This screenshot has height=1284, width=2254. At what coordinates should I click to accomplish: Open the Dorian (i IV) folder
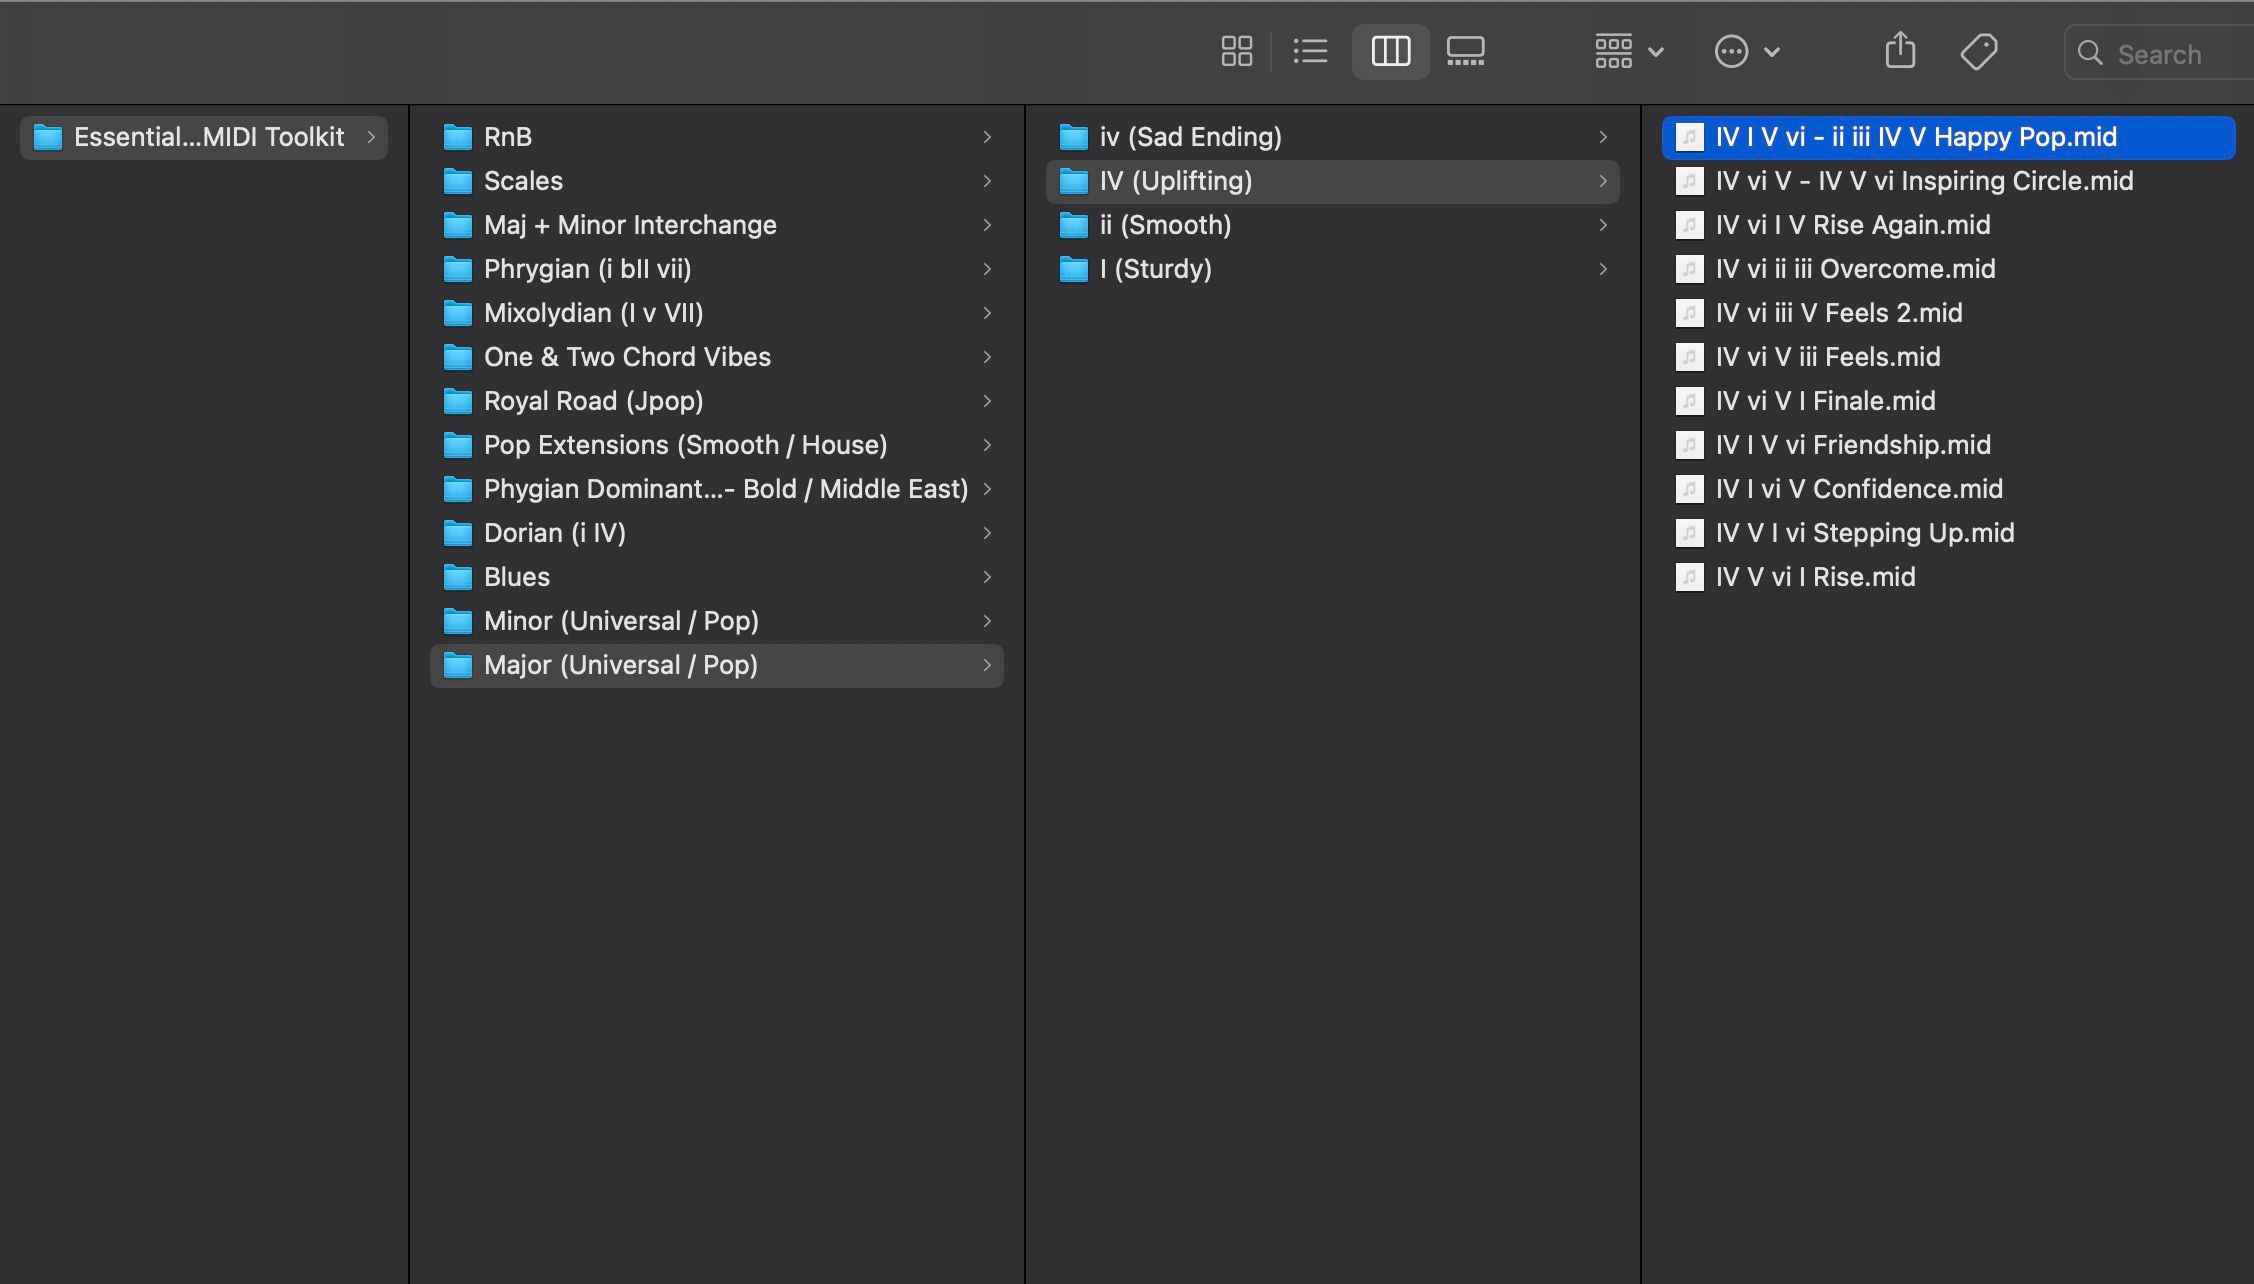coord(554,533)
